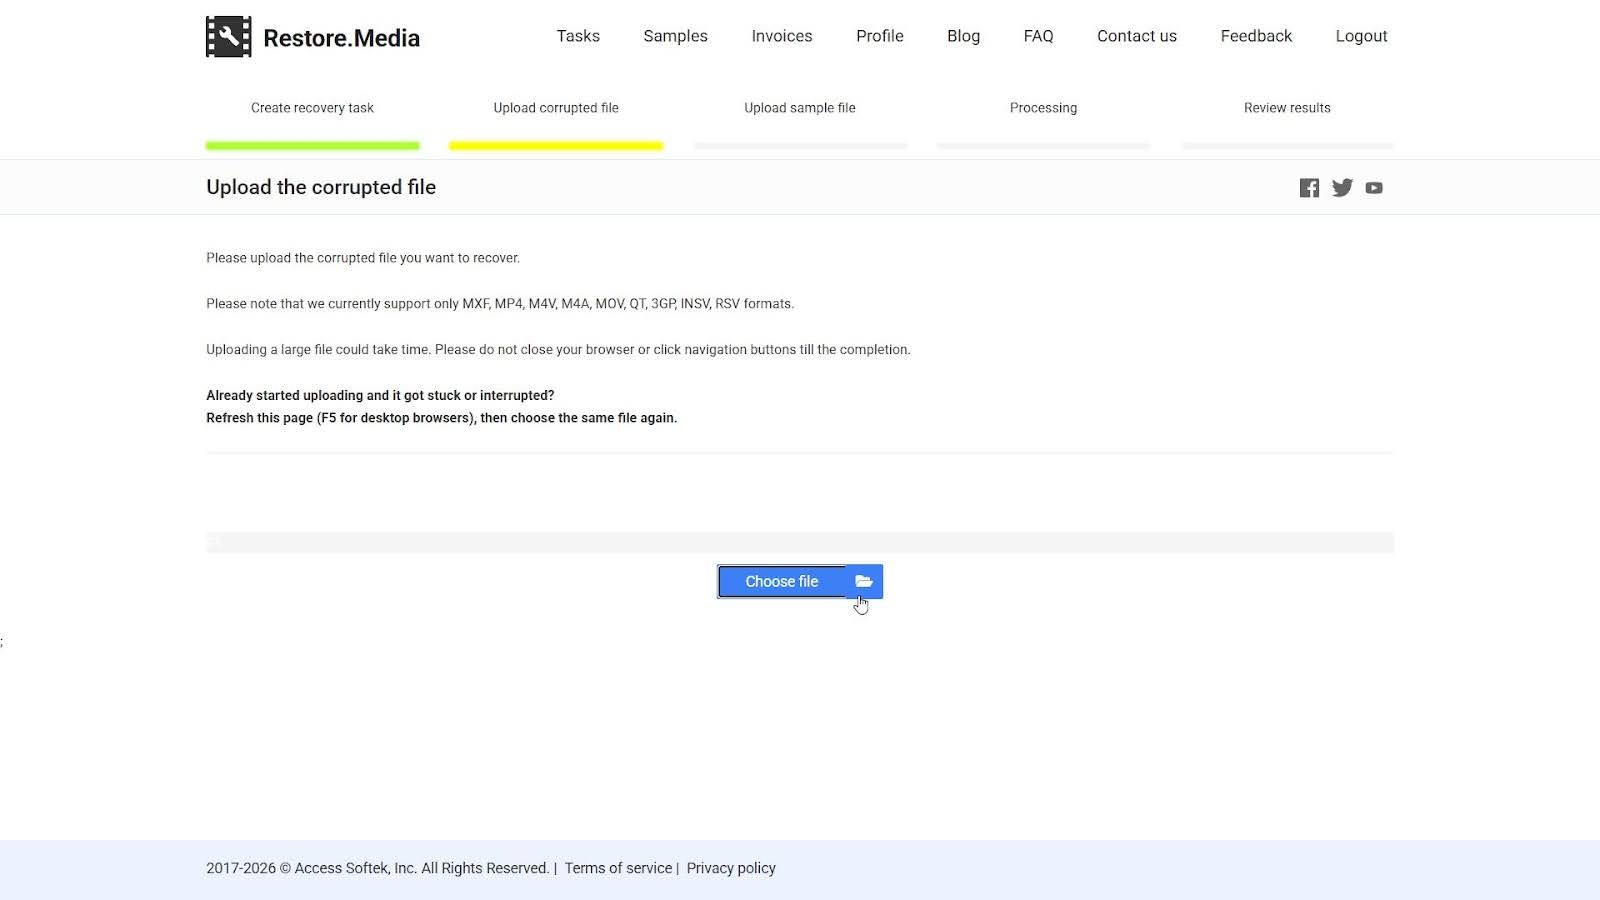Open the Blog page
1600x900 pixels.
point(962,36)
